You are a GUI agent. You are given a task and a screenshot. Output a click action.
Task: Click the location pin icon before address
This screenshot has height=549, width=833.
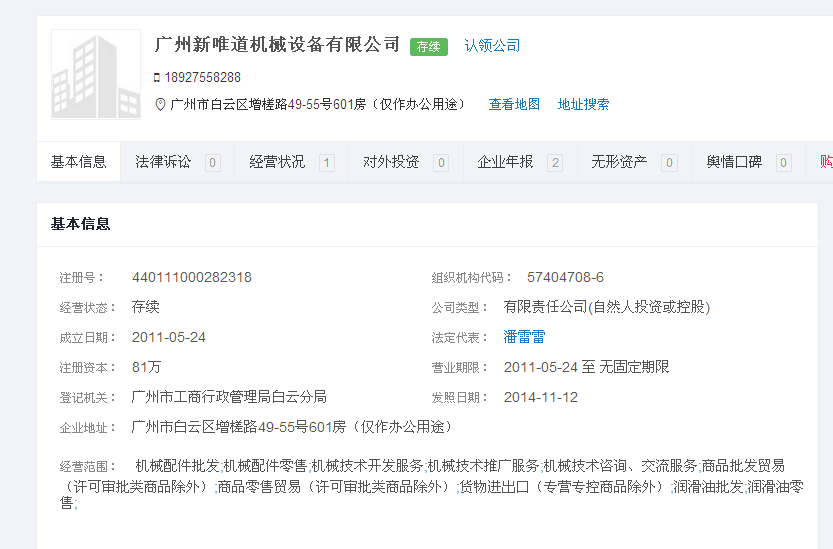(x=160, y=104)
